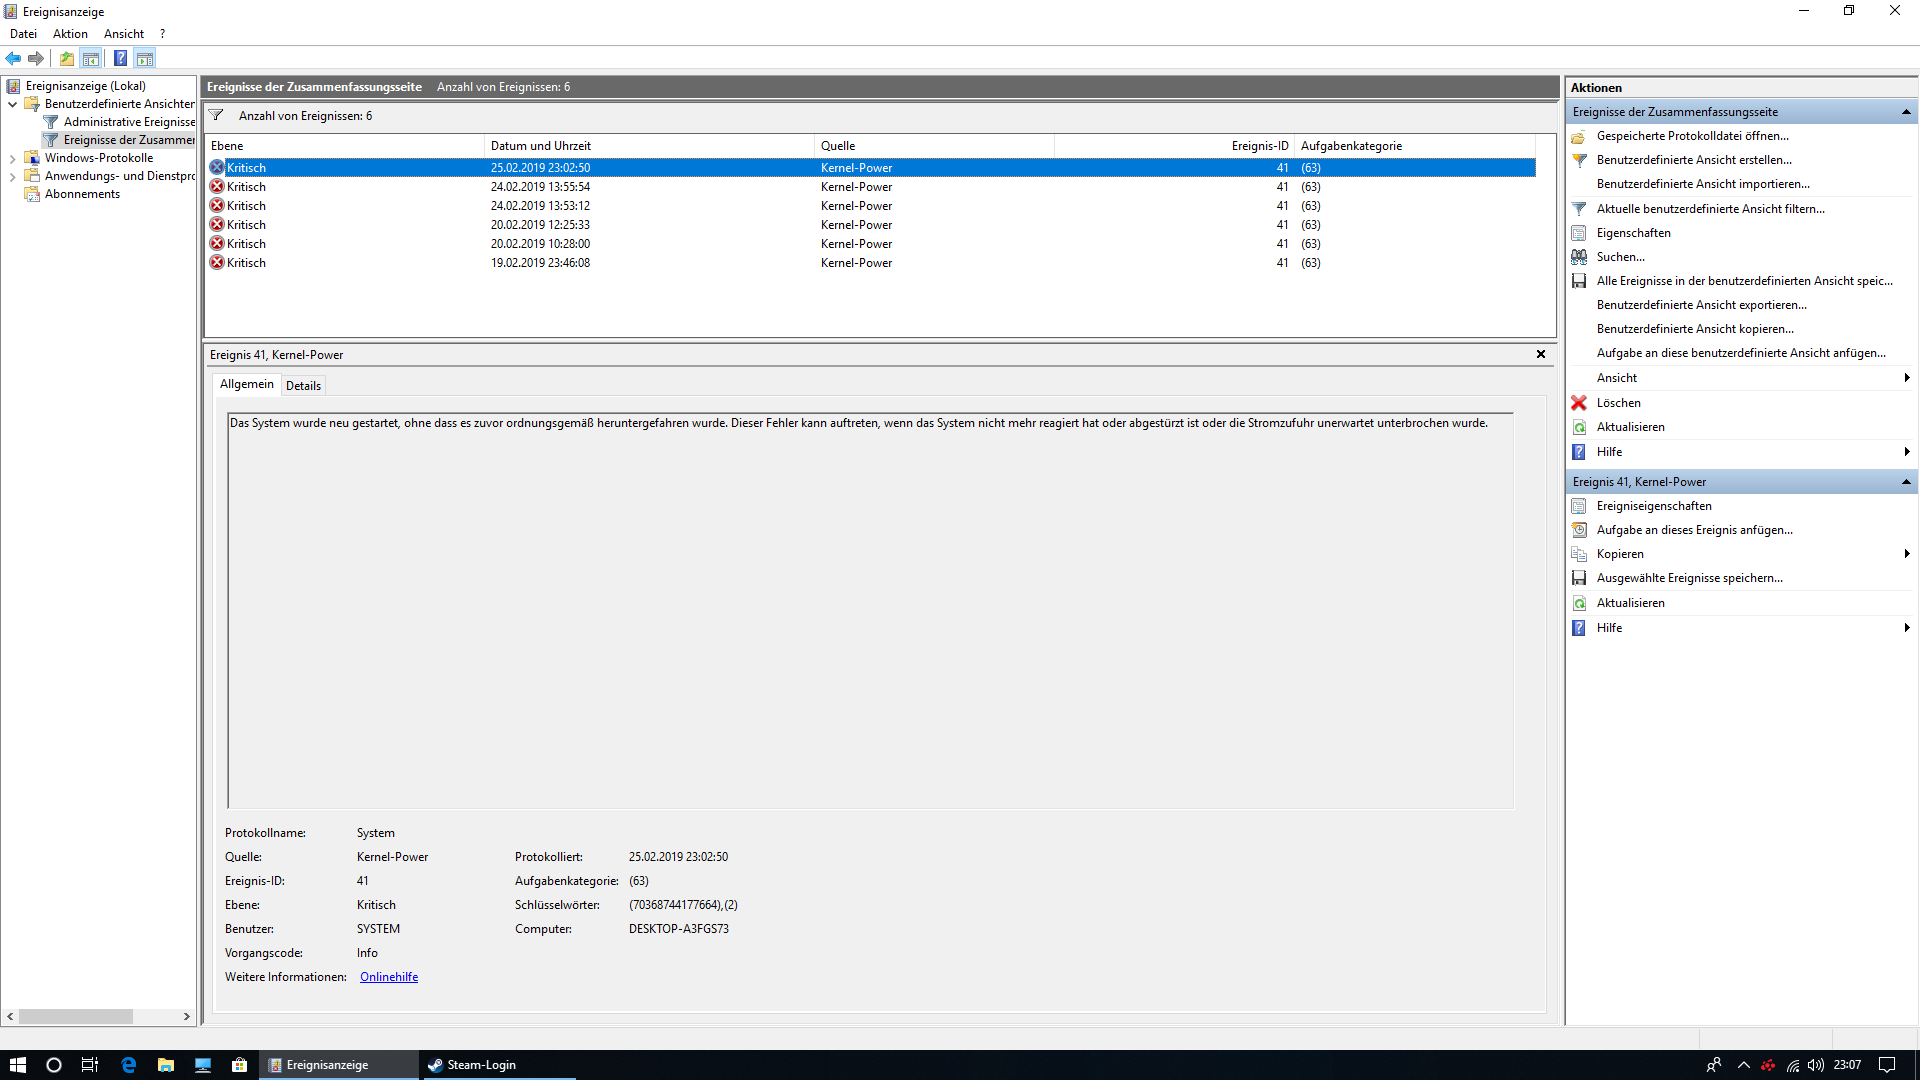This screenshot has height=1080, width=1920.
Task: Toggle the console tree pane toolbar icon
Action: tap(91, 58)
